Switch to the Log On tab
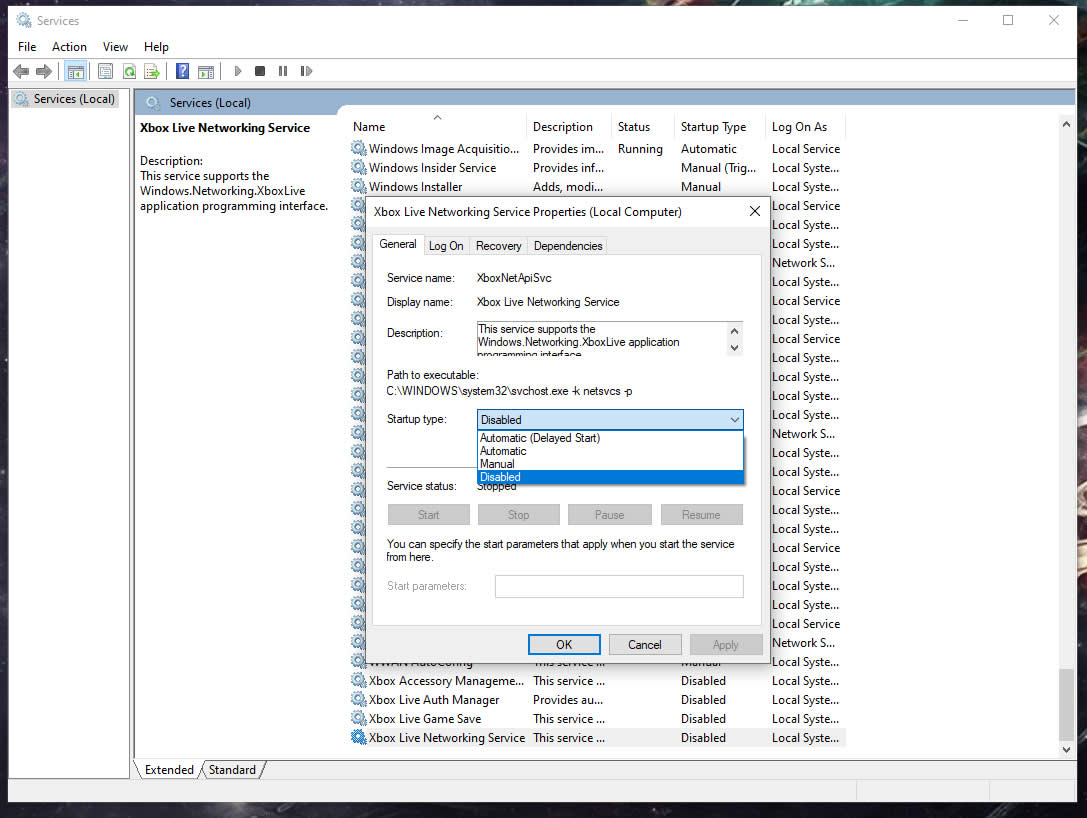Screen dimensions: 1087x818 (x=446, y=245)
